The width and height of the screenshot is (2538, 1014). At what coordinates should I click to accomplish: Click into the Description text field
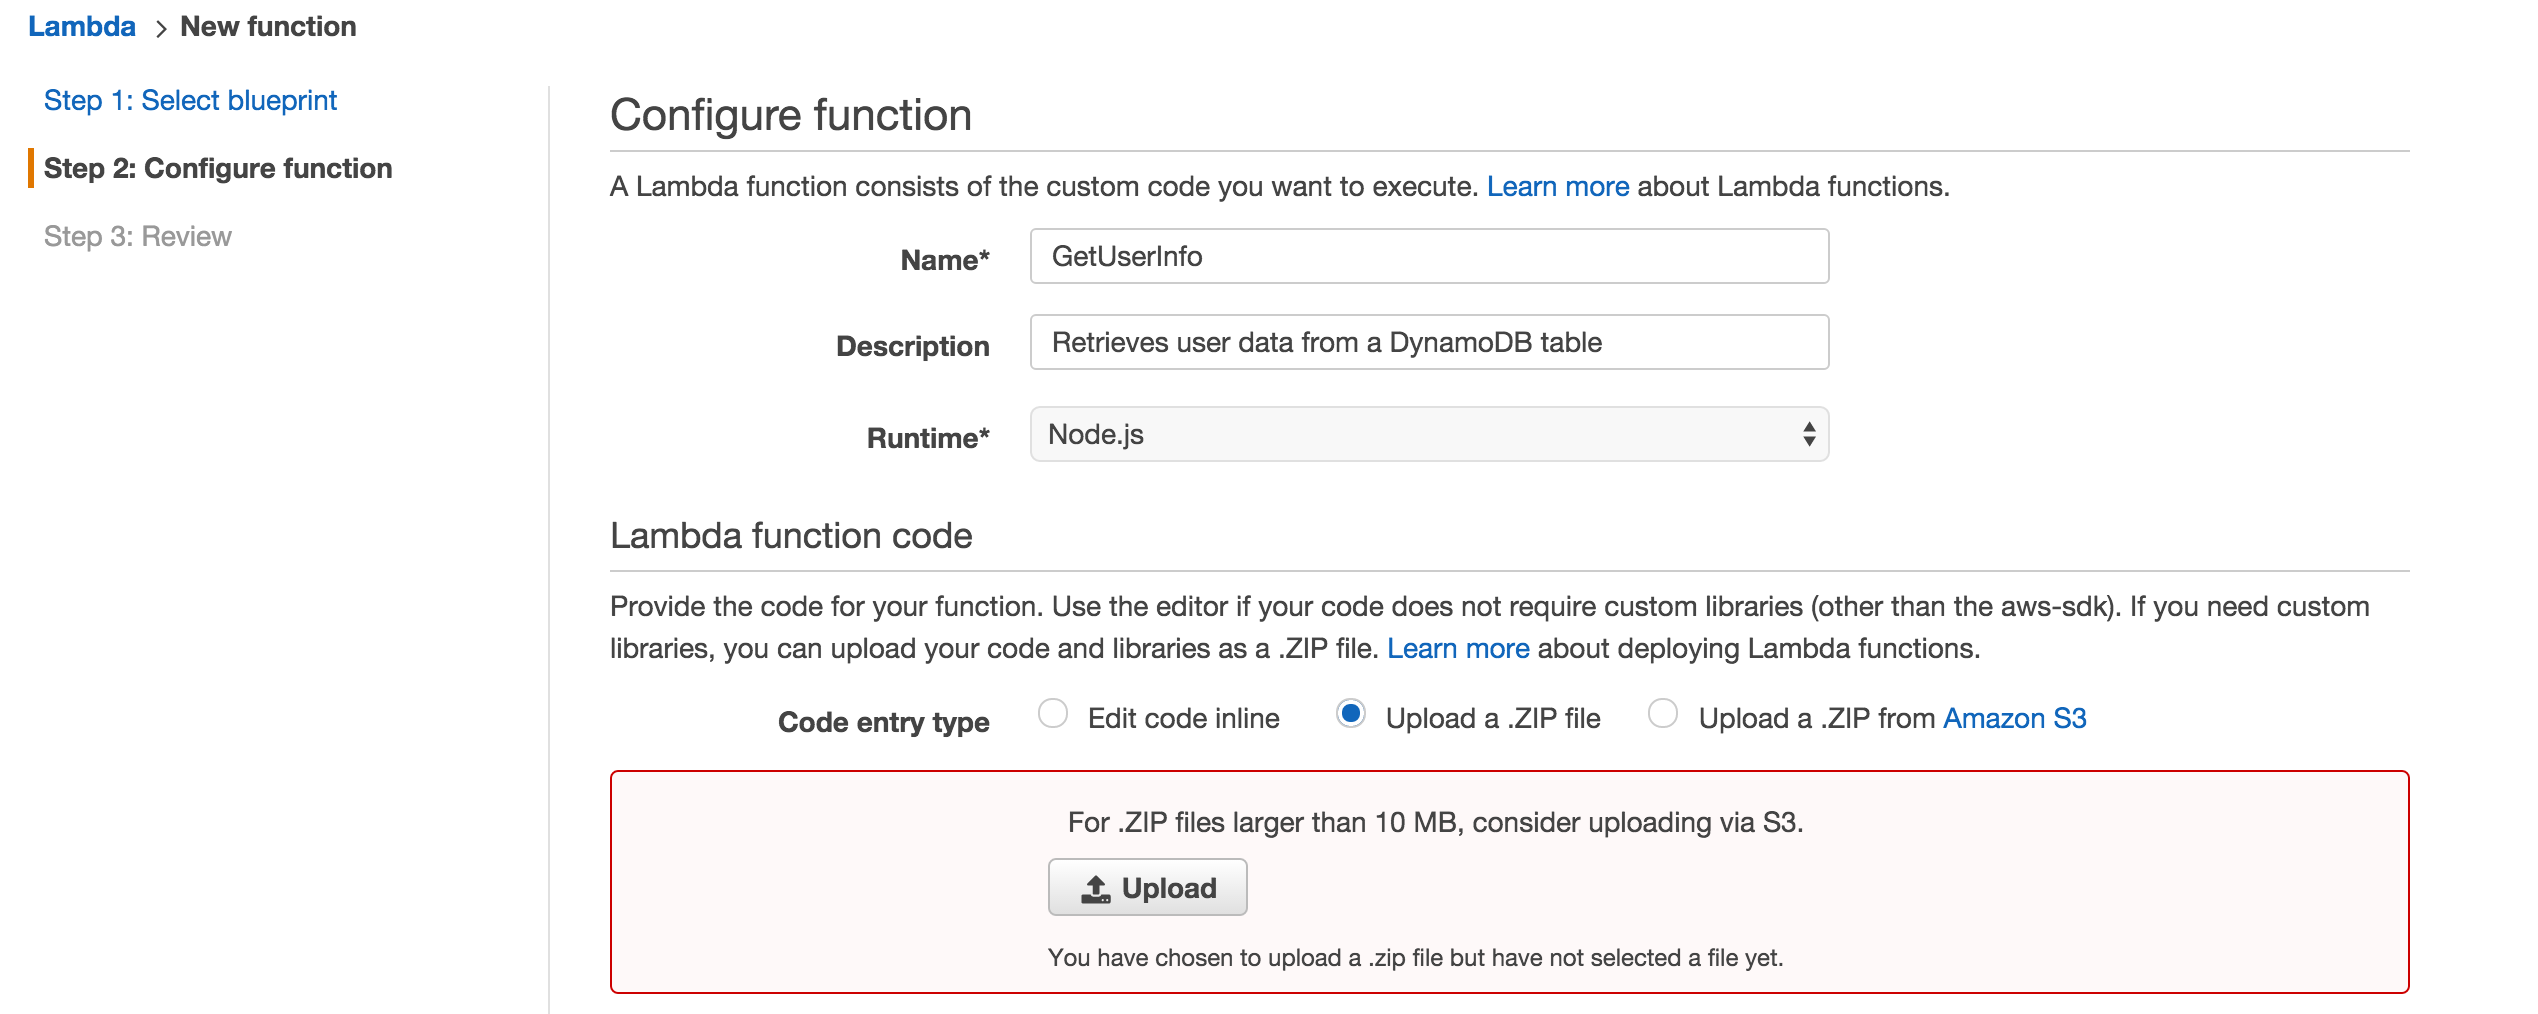(1428, 343)
